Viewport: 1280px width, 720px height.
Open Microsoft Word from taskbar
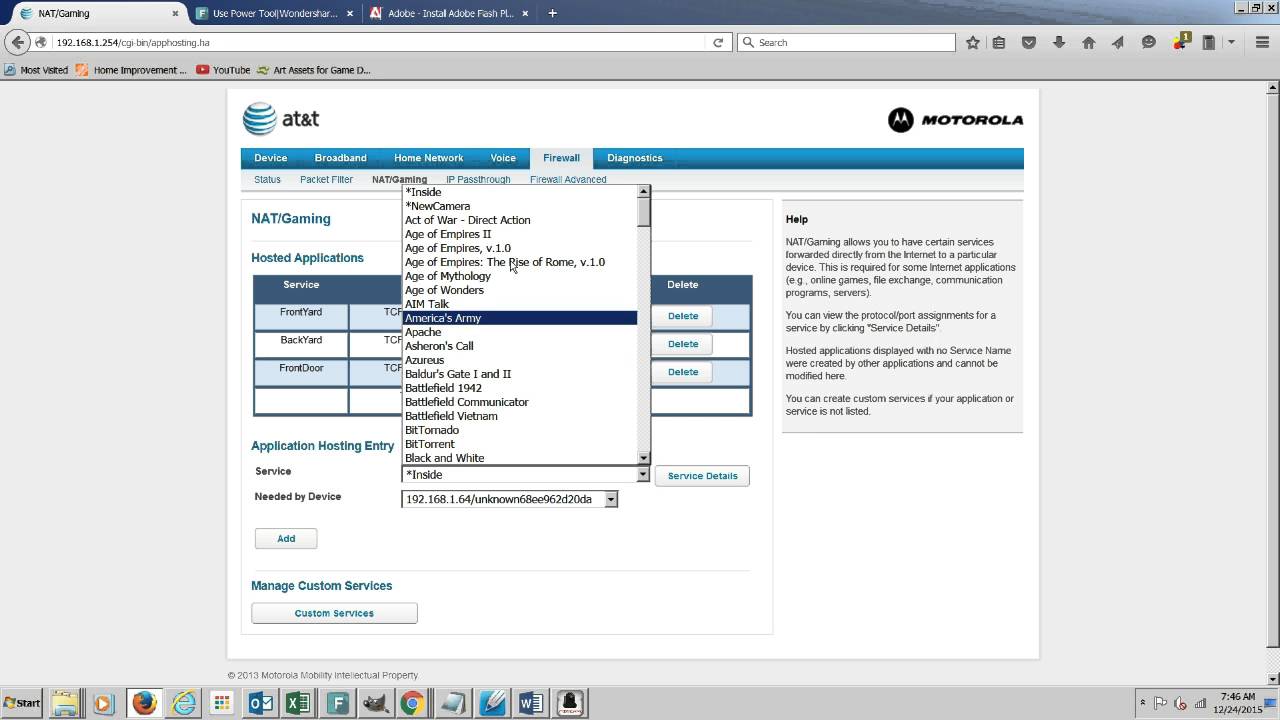tap(531, 703)
